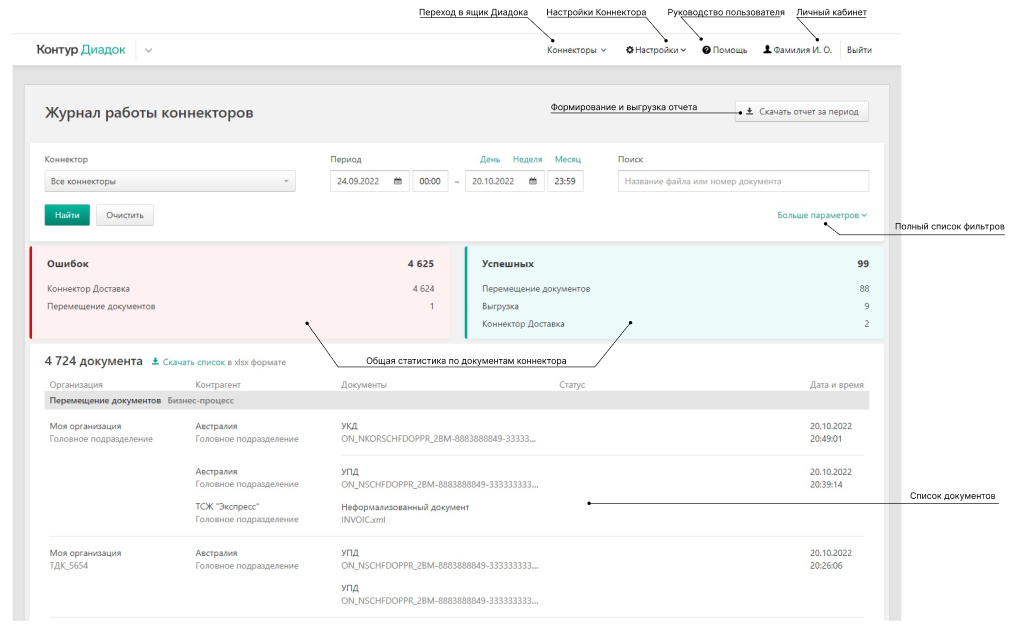Open calendar icon for start date
Image resolution: width=1015 pixels, height=629 pixels.
pyautogui.click(x=398, y=181)
